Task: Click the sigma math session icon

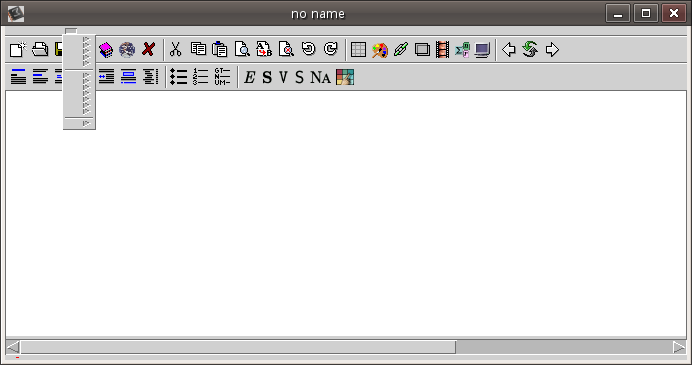Action: click(x=462, y=49)
